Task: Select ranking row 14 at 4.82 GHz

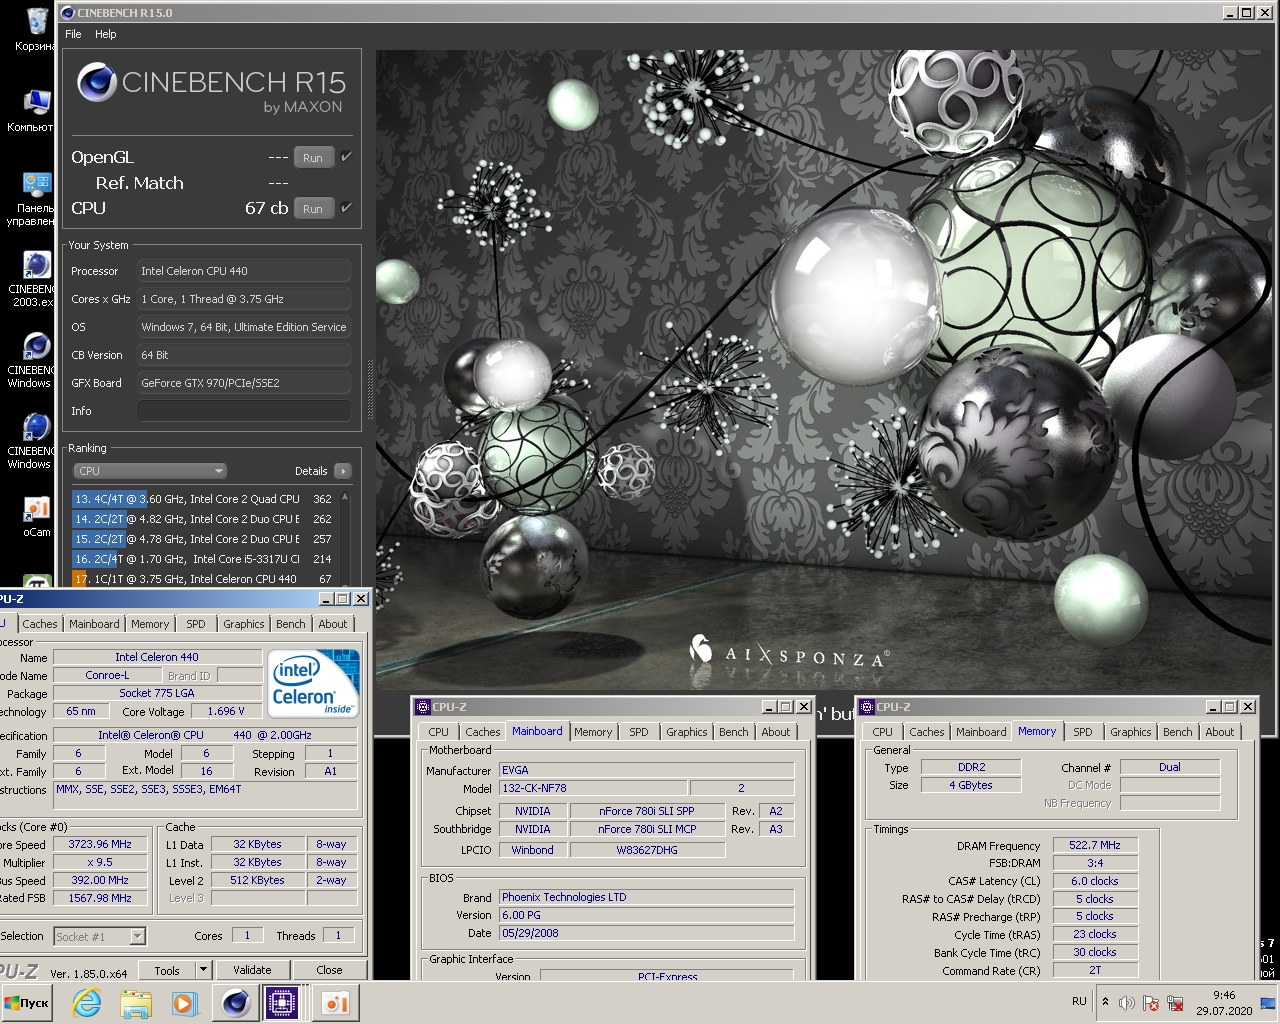Action: (x=204, y=519)
